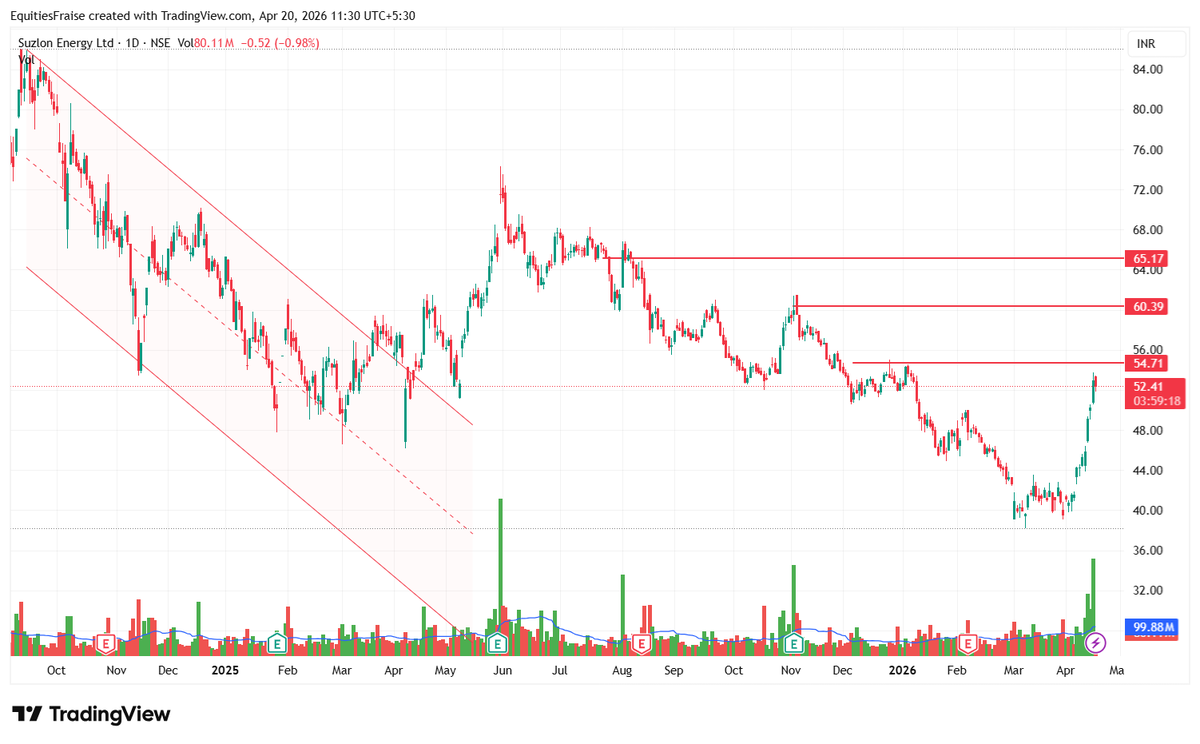Click the 76.00 price axis label
Image resolution: width=1200 pixels, height=744 pixels.
click(1148, 150)
